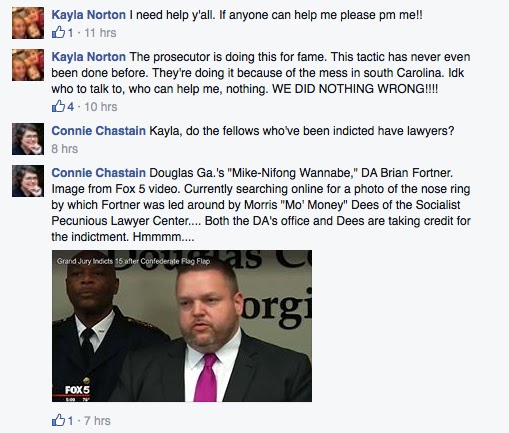
Task: Open Connie Chastain's avatar on Fortner comment
Action: [x=28, y=181]
